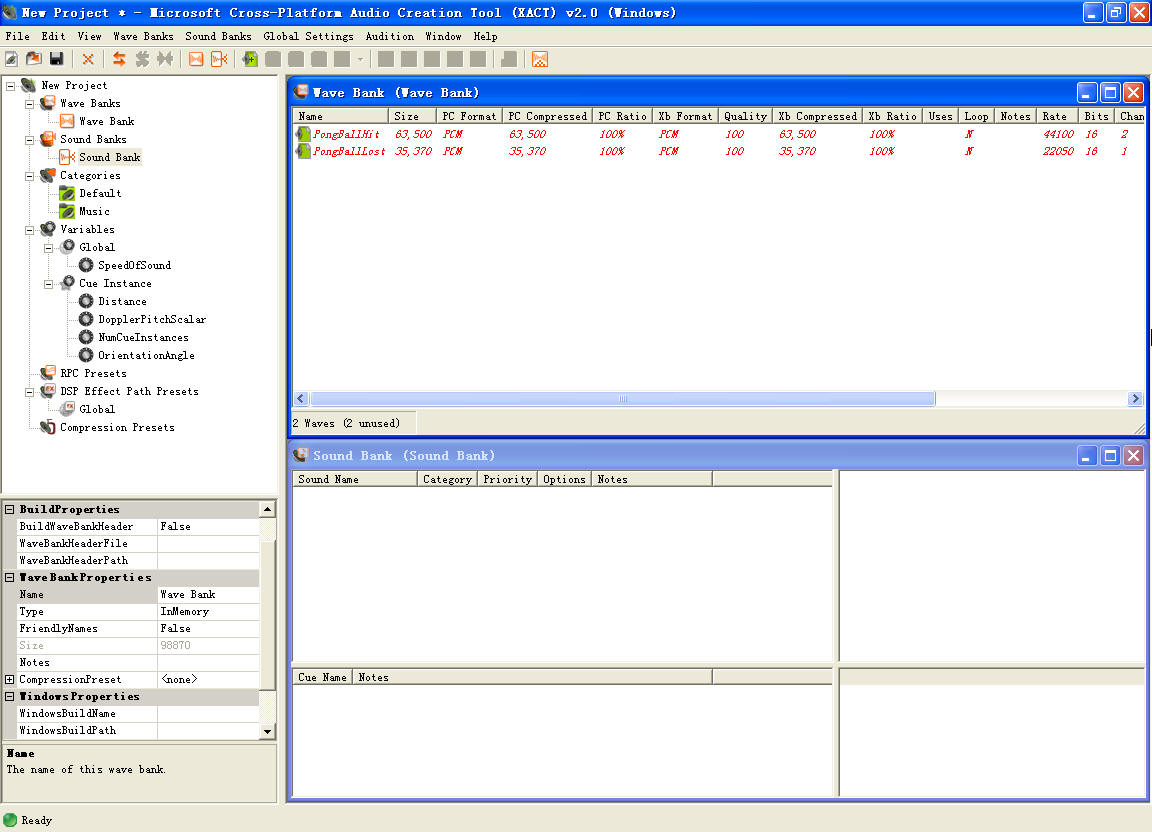Select the SpeedOfSound variable icon
This screenshot has width=1152, height=832.
[86, 265]
